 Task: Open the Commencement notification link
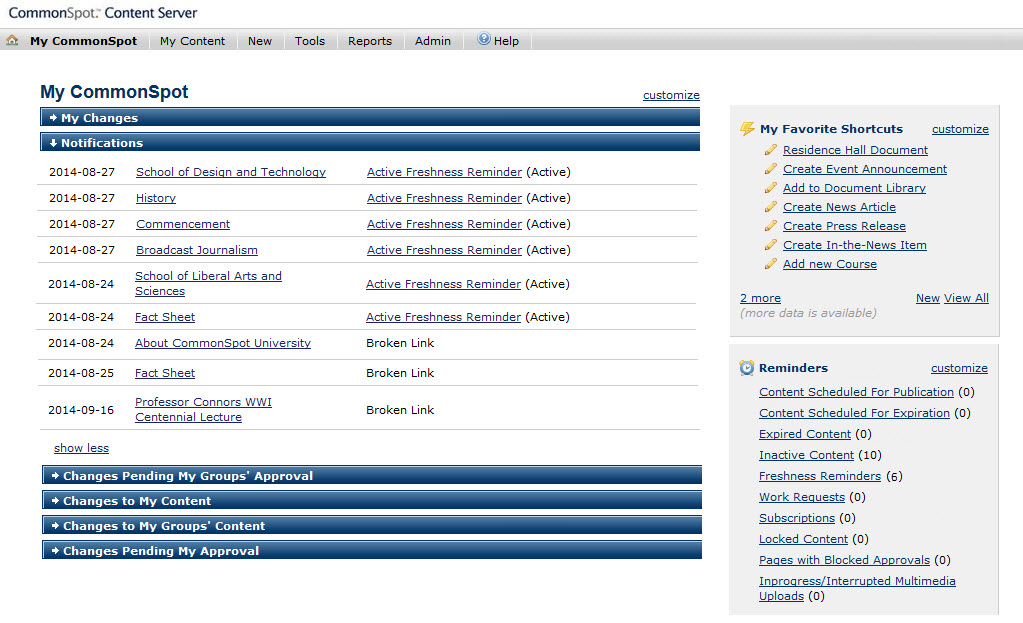183,224
